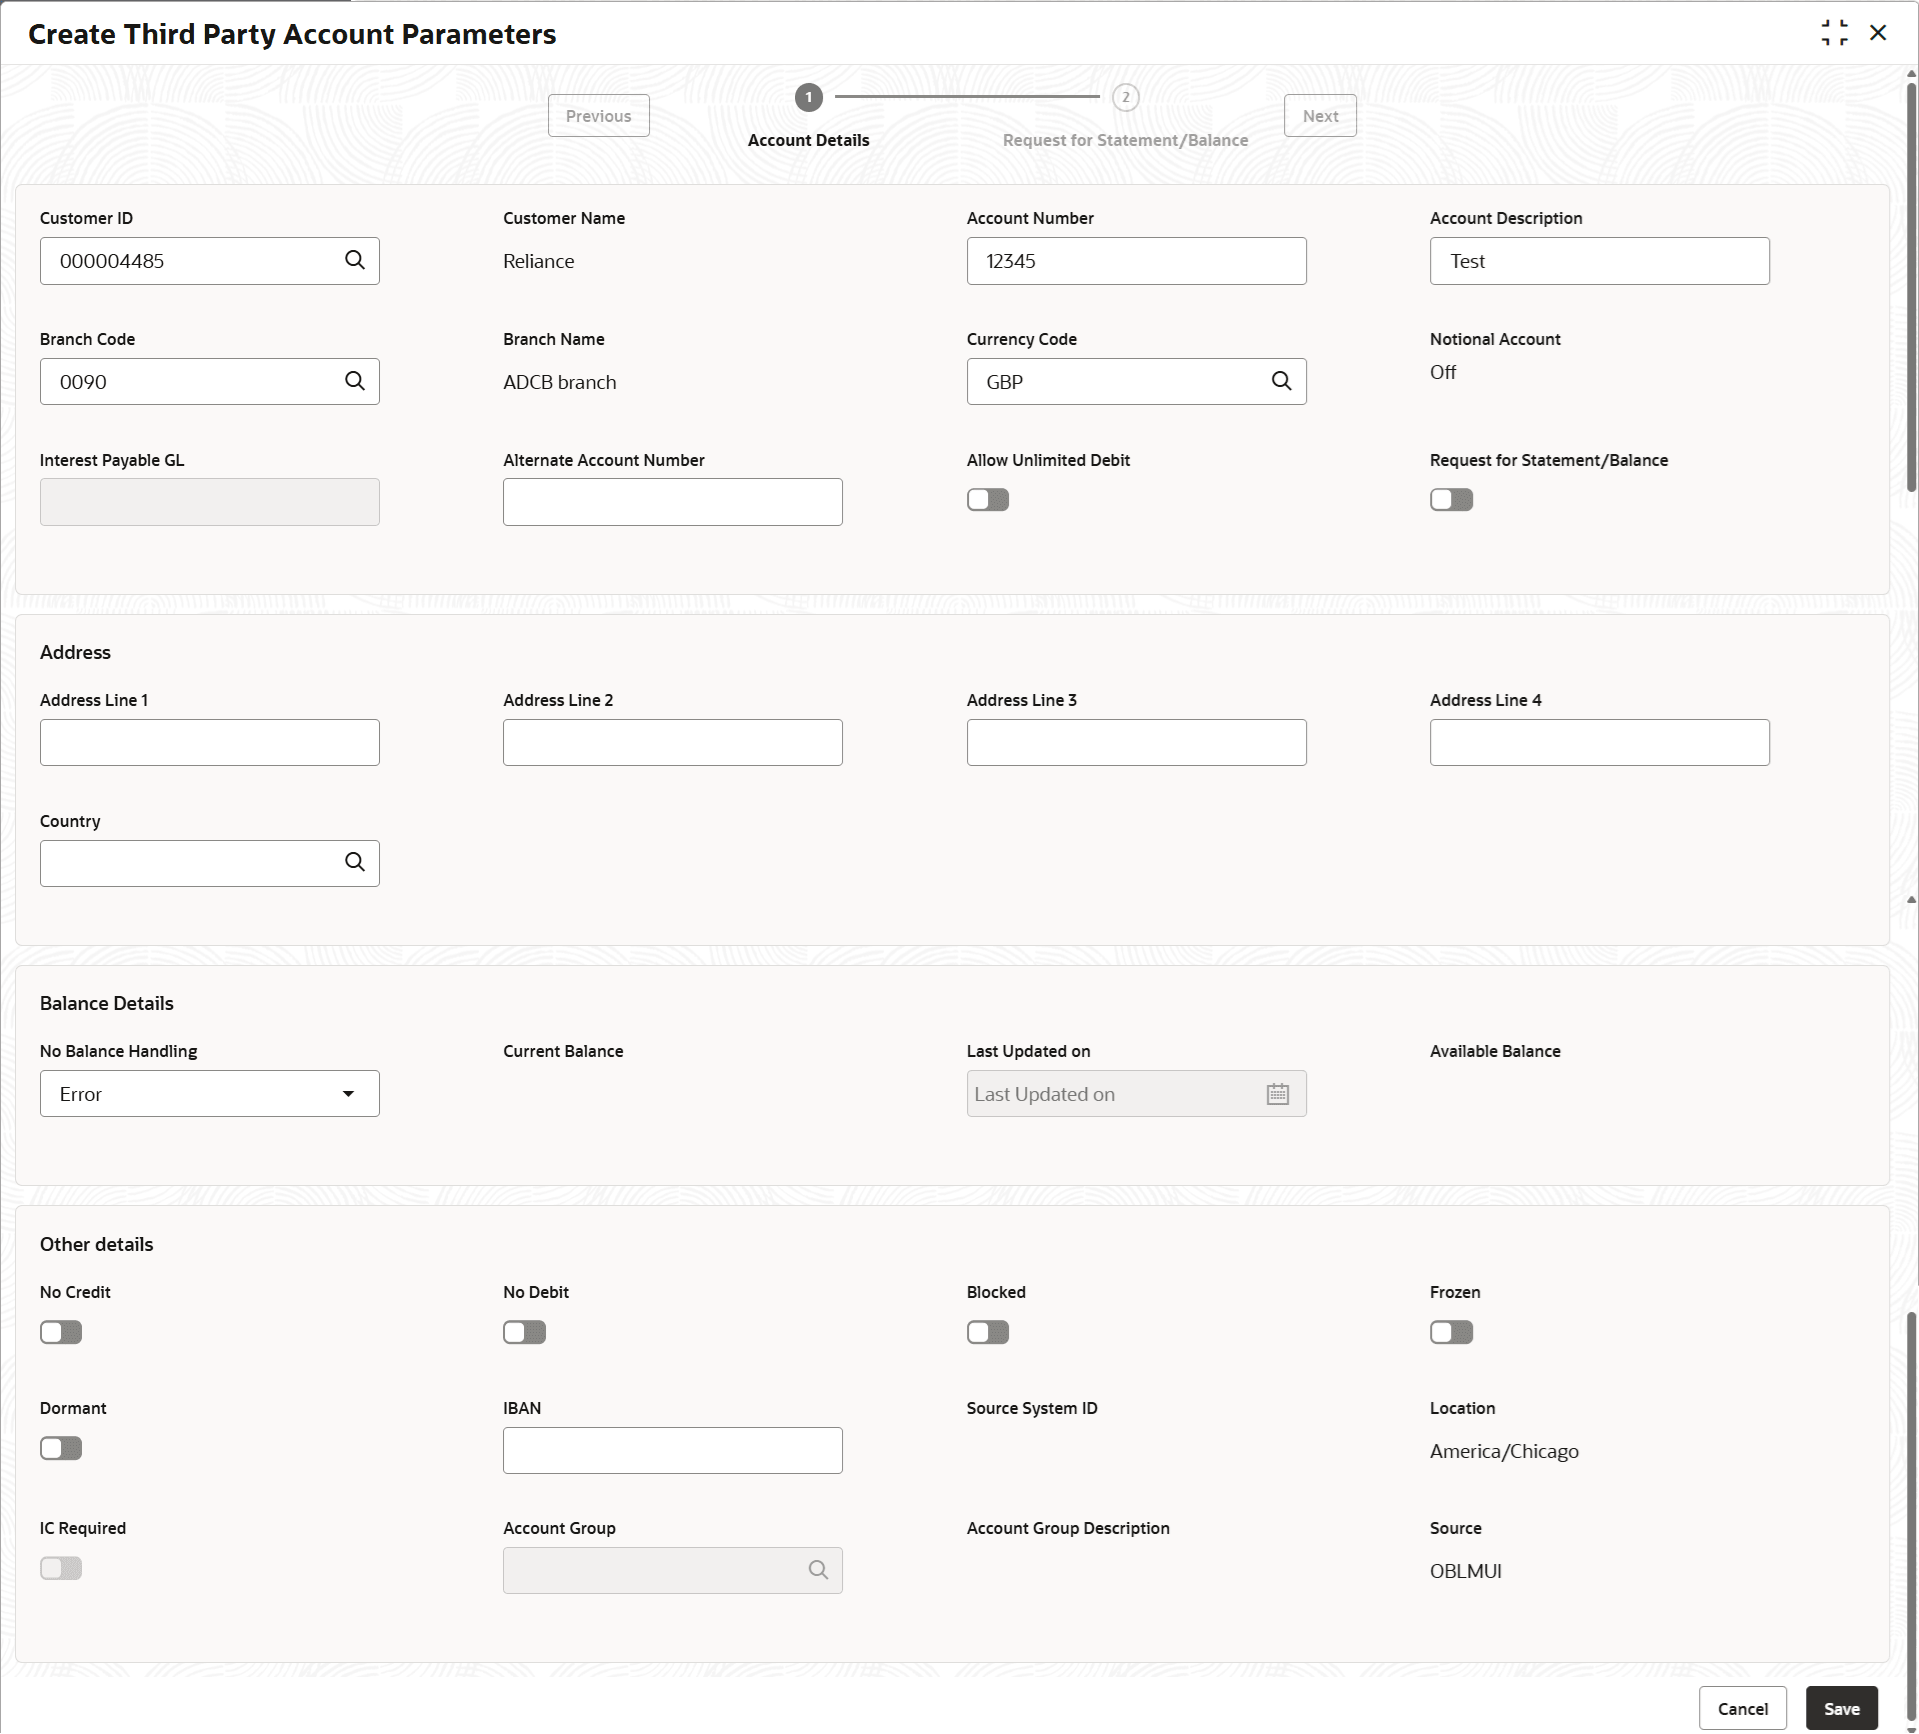Open Country search lookup
Screen dimensions: 1919x1734
pos(355,862)
